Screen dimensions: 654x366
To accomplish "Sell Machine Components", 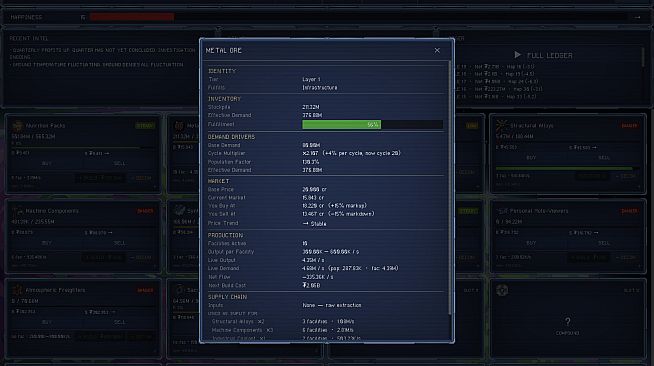I will [120, 243].
